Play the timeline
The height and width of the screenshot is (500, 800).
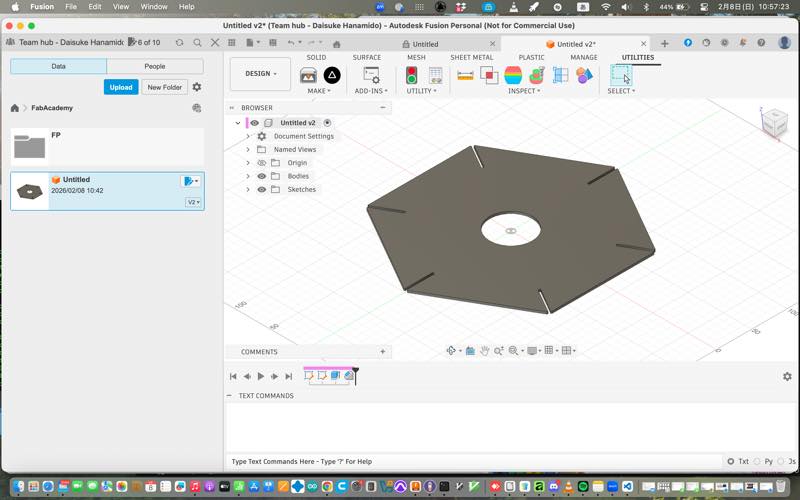(261, 376)
